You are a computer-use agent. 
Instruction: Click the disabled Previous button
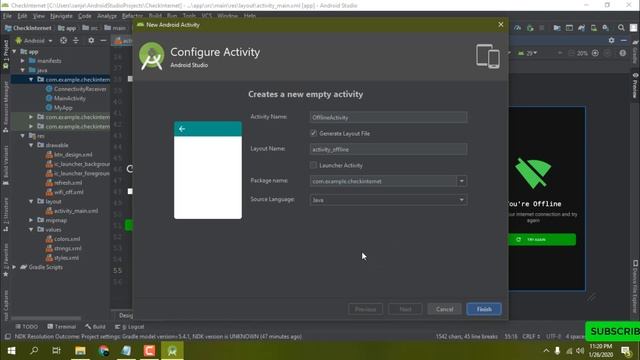(x=365, y=309)
